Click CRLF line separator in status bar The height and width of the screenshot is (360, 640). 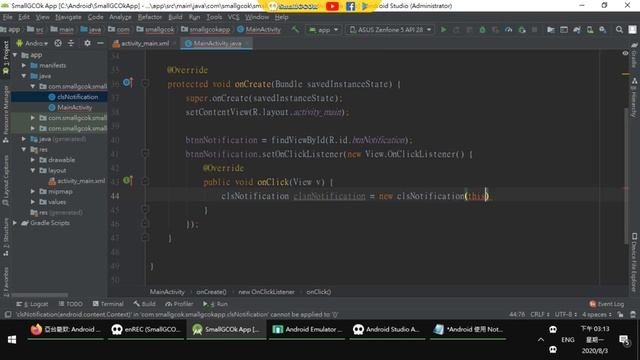(x=540, y=314)
